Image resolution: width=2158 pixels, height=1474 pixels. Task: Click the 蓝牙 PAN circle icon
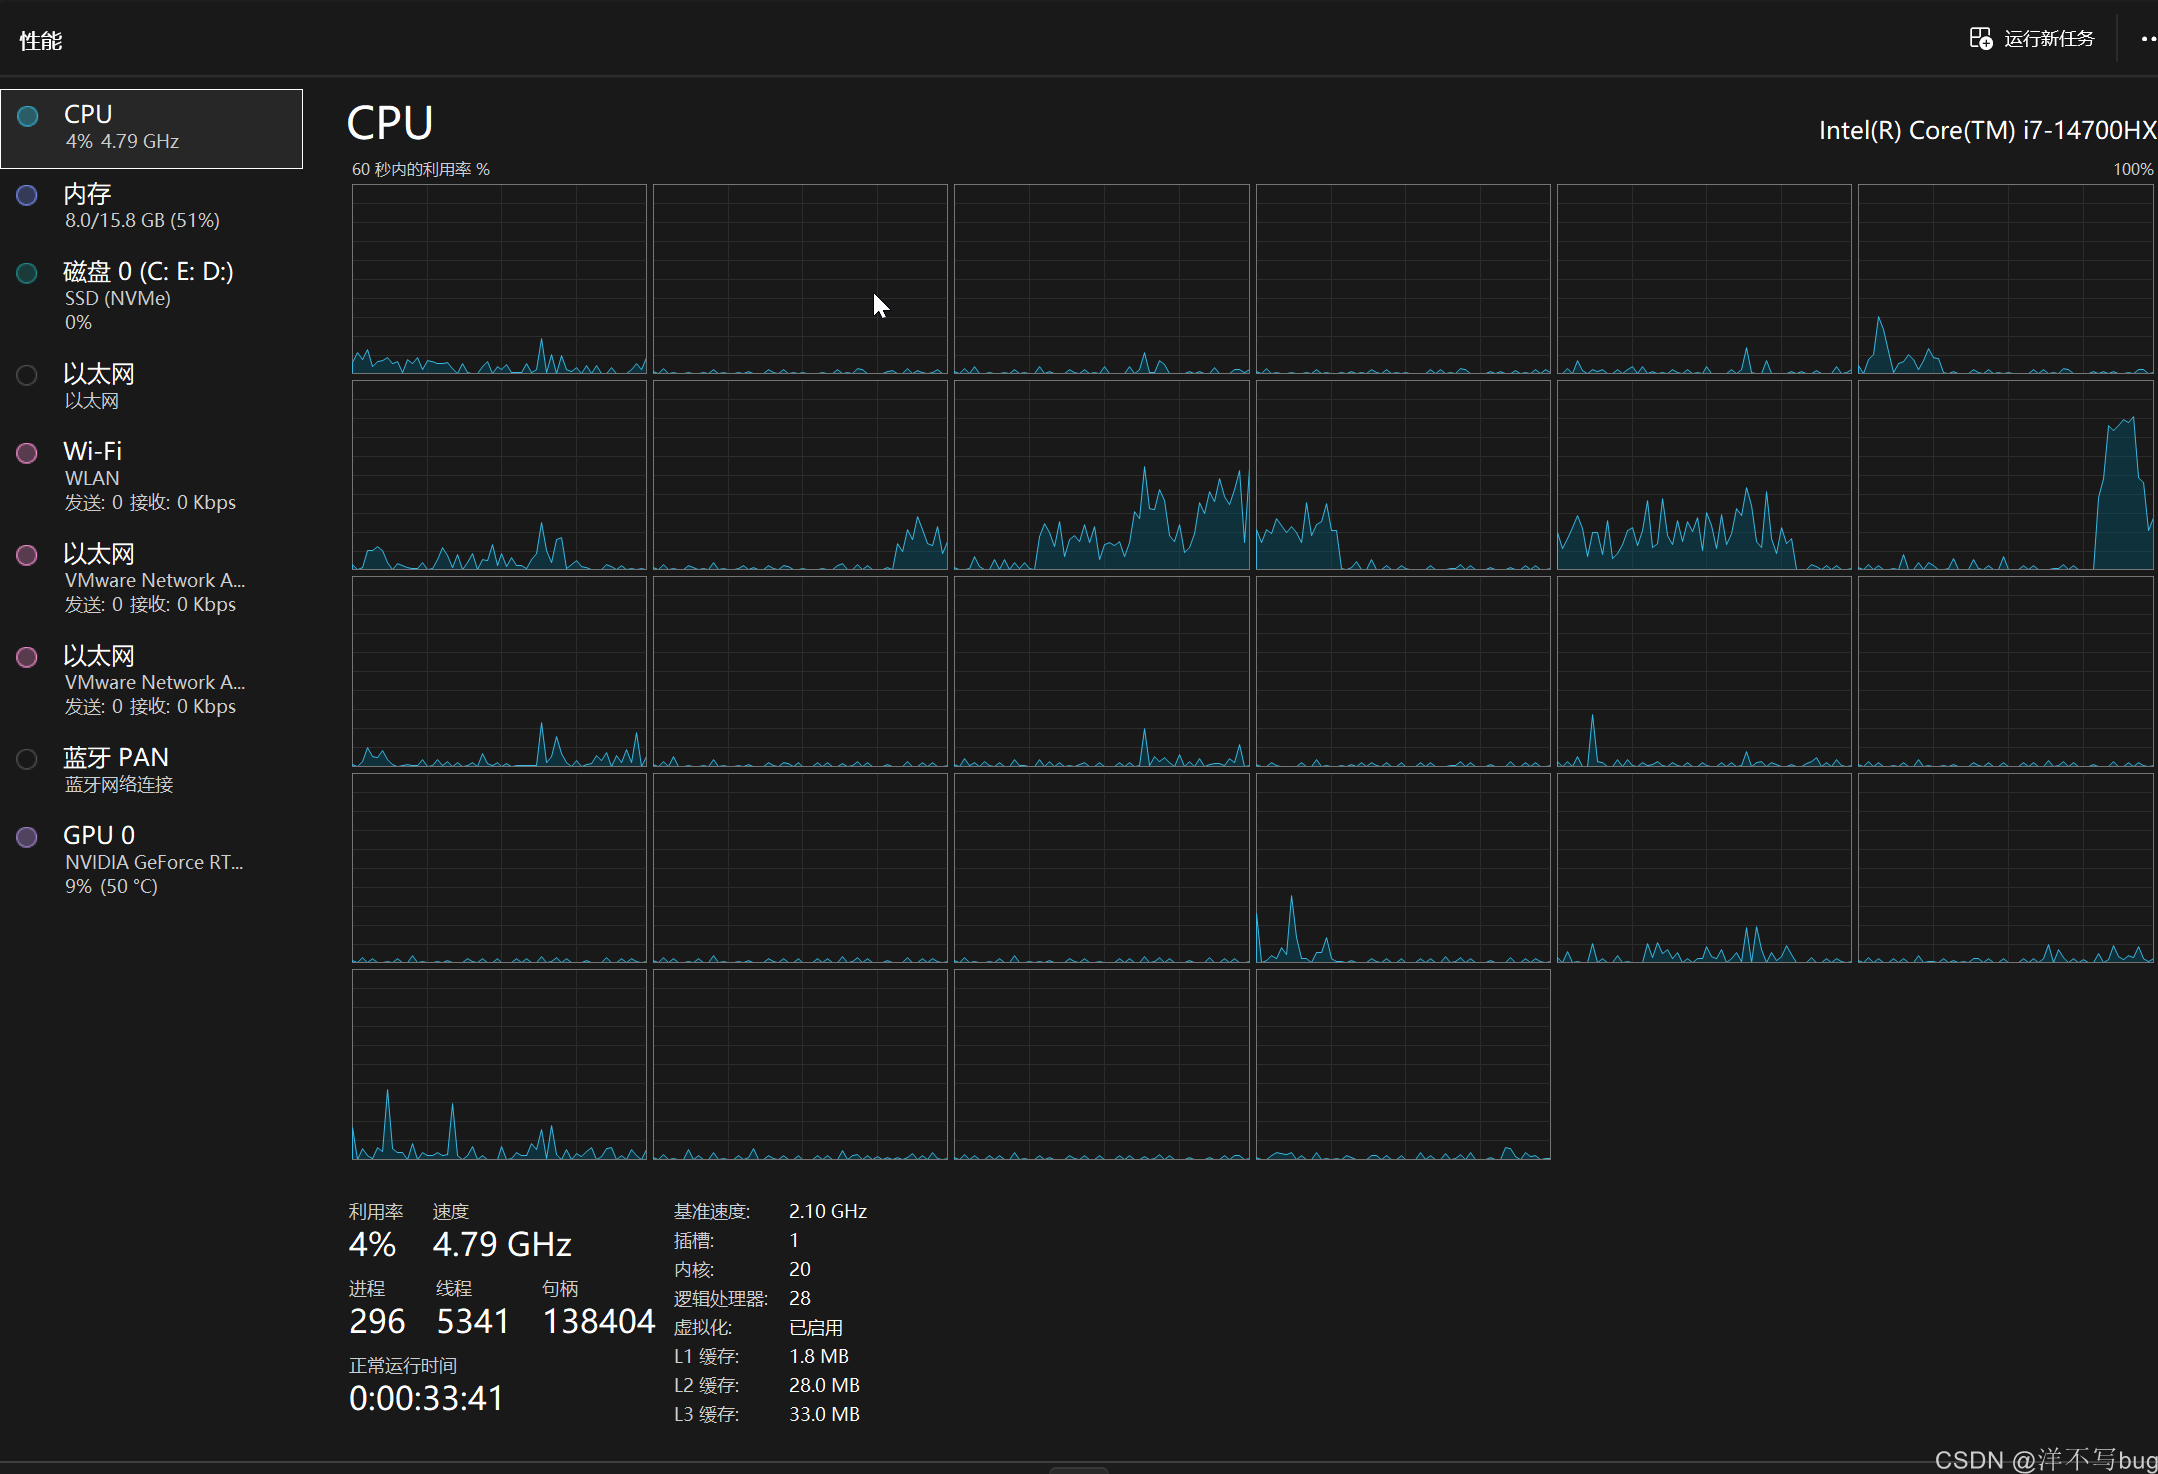tap(27, 759)
